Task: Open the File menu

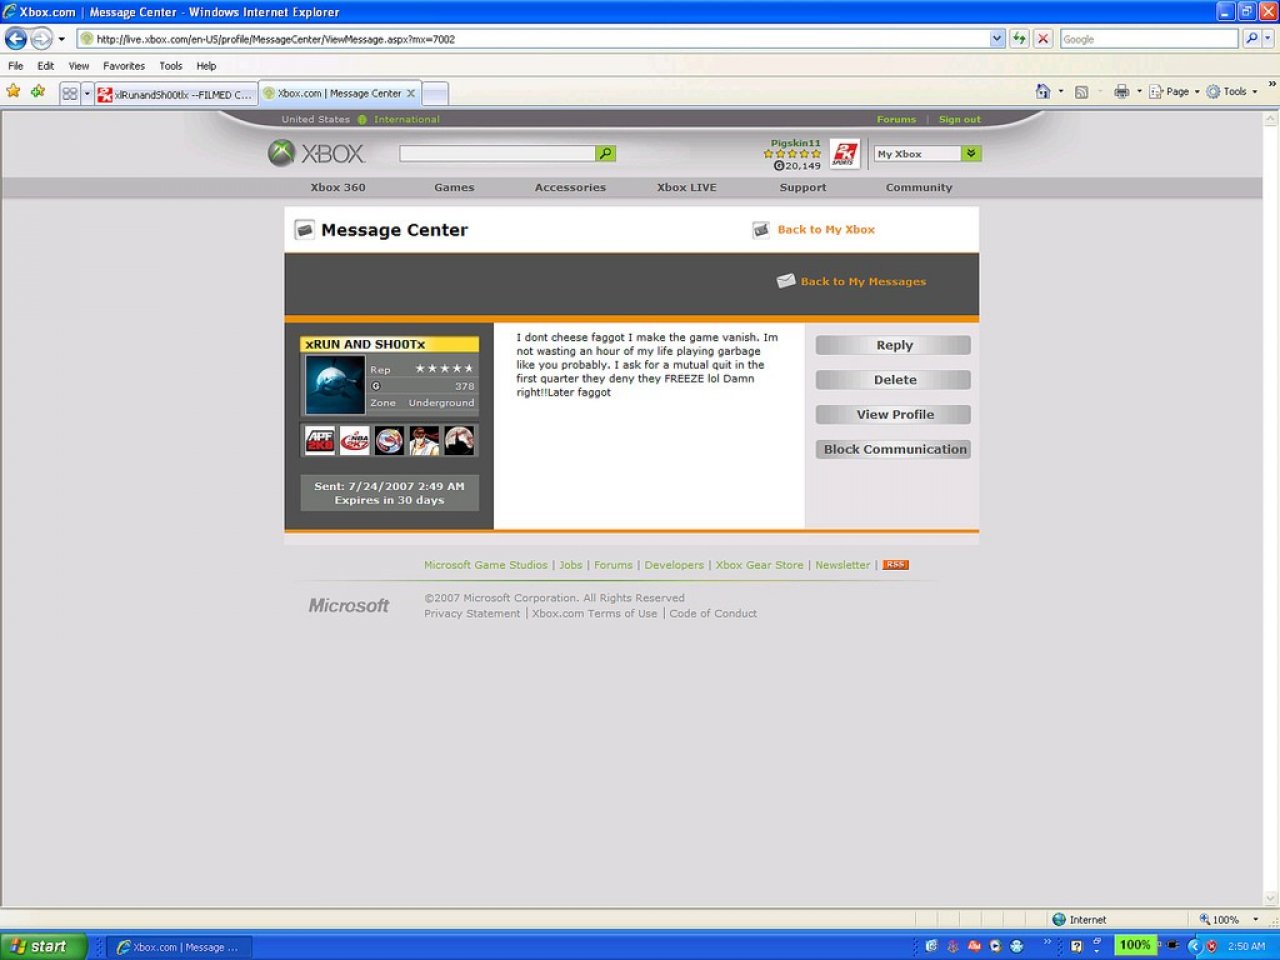Action: (x=16, y=66)
